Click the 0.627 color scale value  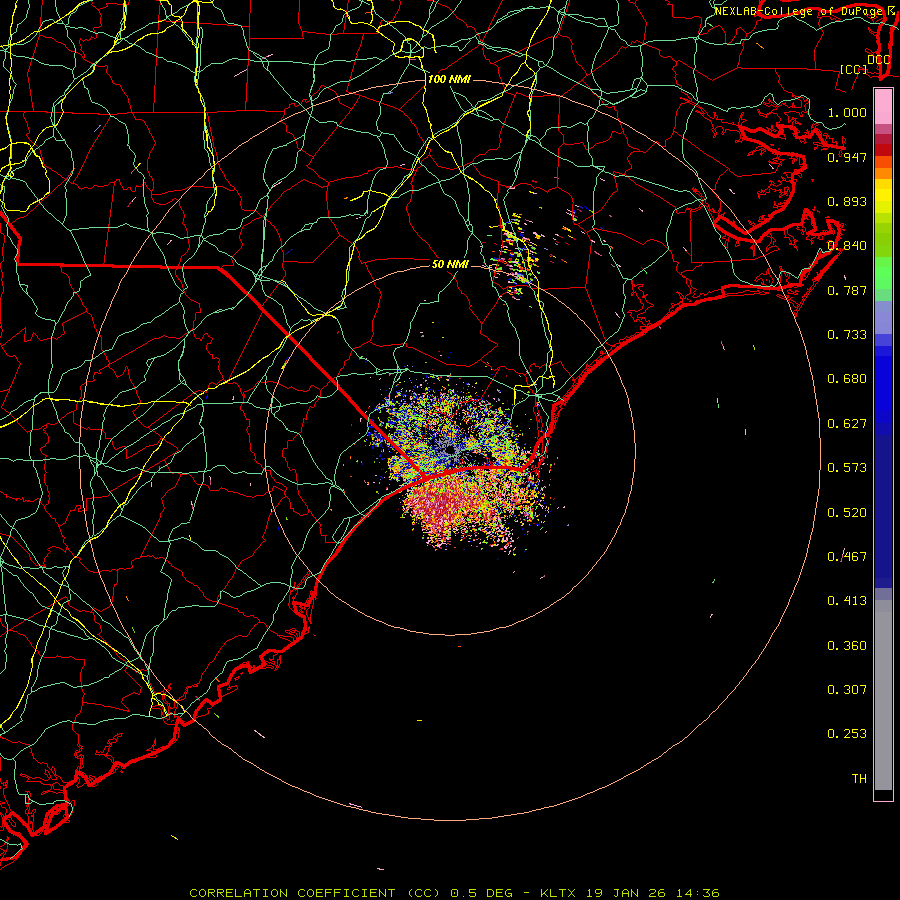coord(847,424)
